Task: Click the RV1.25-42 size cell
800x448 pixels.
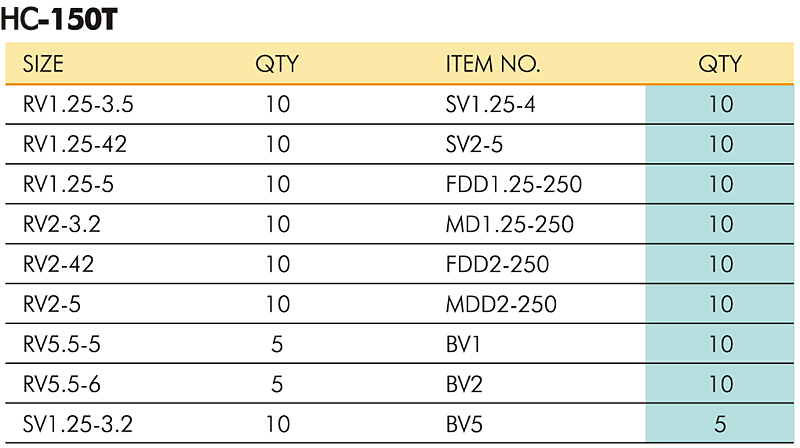Action: [x=75, y=144]
